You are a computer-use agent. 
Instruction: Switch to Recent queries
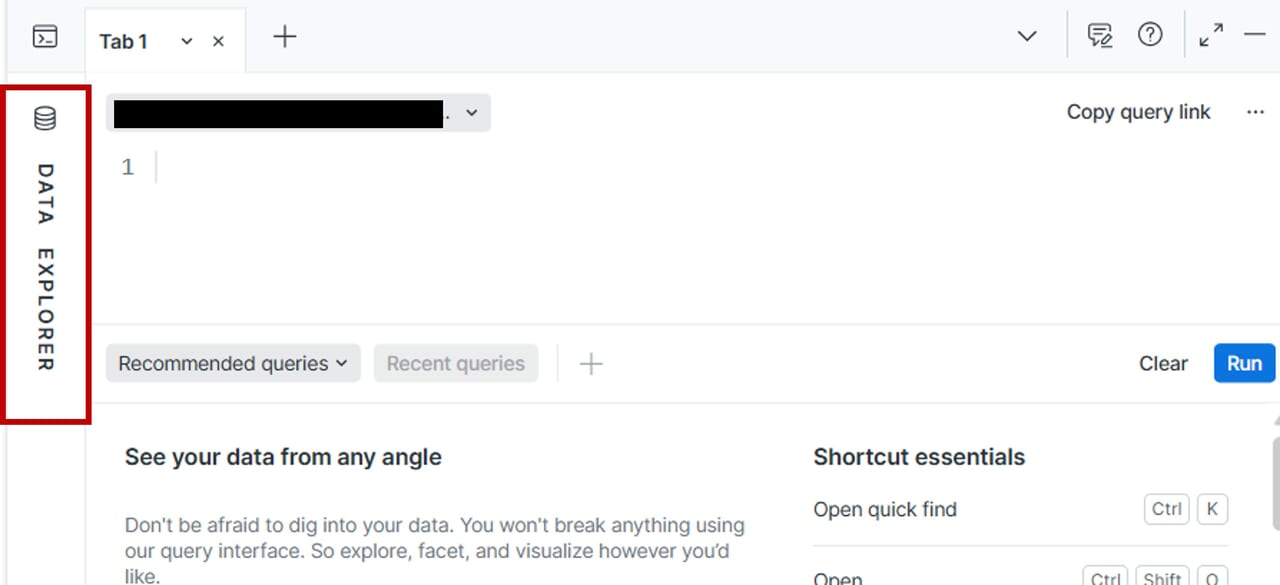coord(455,364)
